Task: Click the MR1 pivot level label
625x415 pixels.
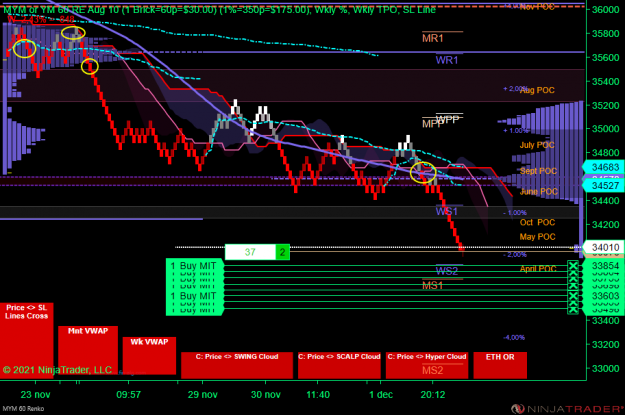Action: coord(432,38)
